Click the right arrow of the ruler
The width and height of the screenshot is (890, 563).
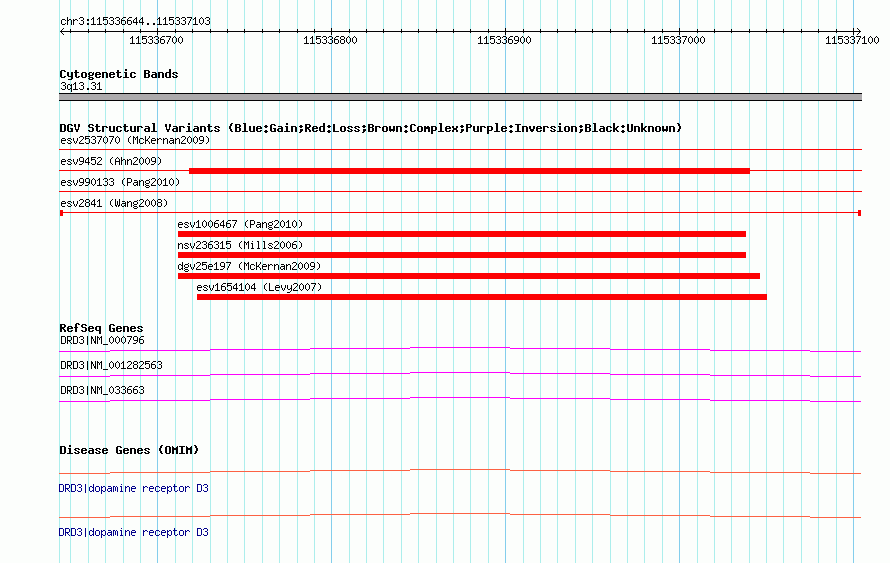858,31
